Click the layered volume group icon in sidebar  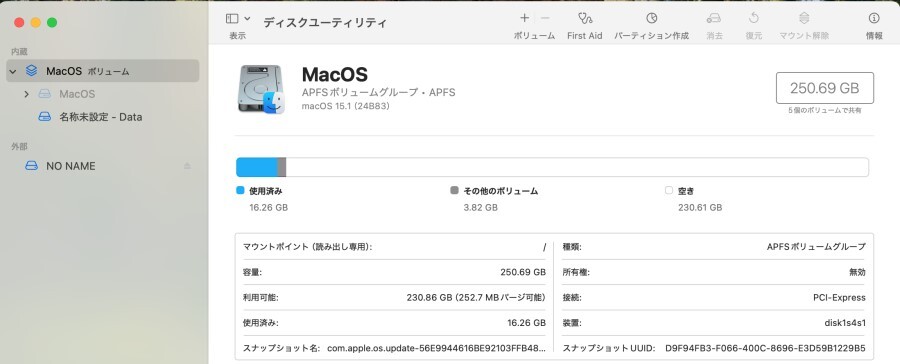point(32,71)
